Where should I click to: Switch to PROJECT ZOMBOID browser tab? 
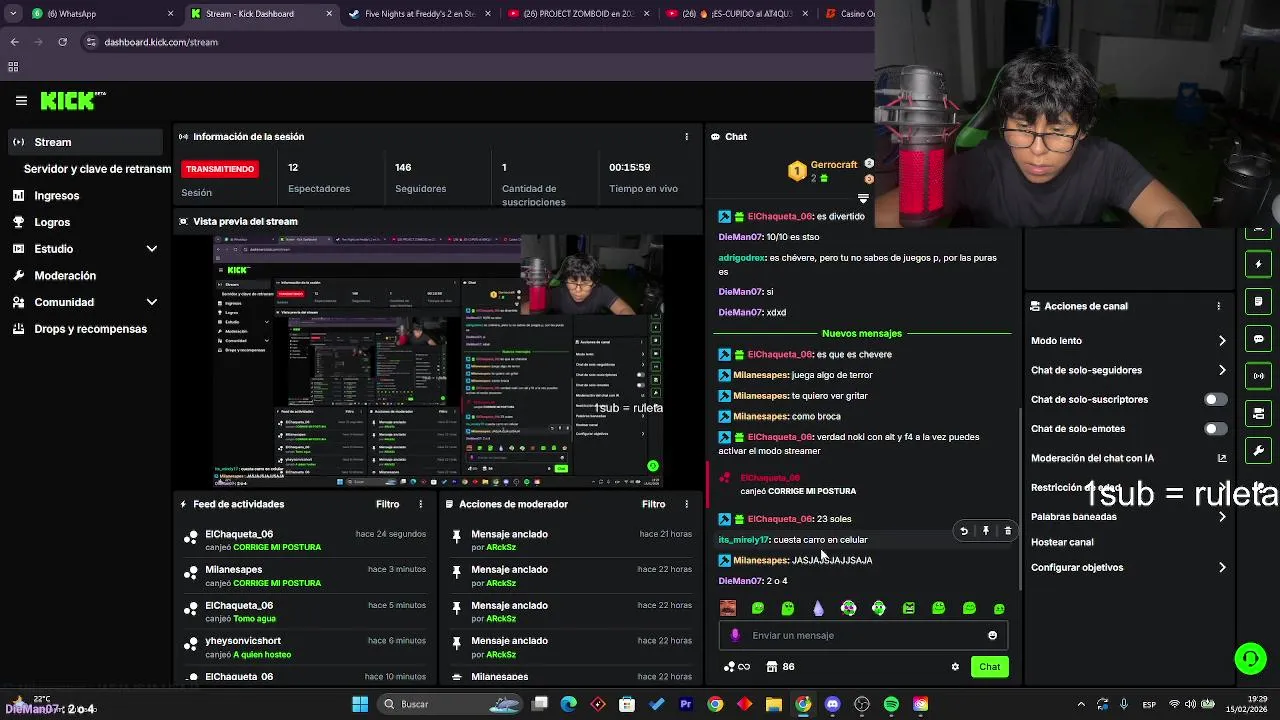click(x=578, y=13)
